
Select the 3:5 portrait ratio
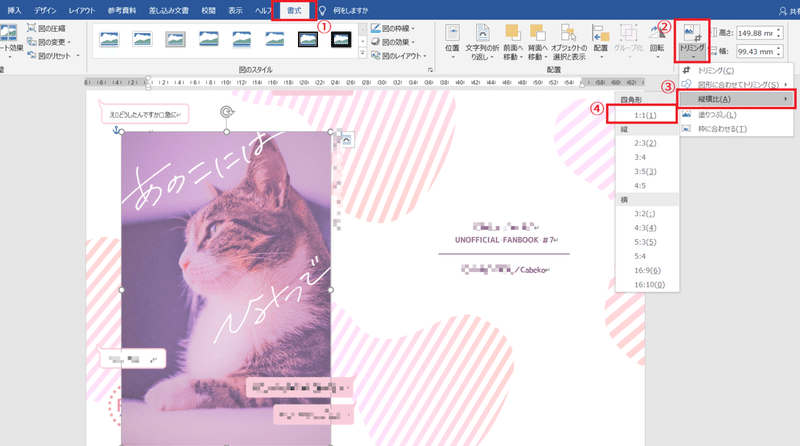tap(646, 171)
